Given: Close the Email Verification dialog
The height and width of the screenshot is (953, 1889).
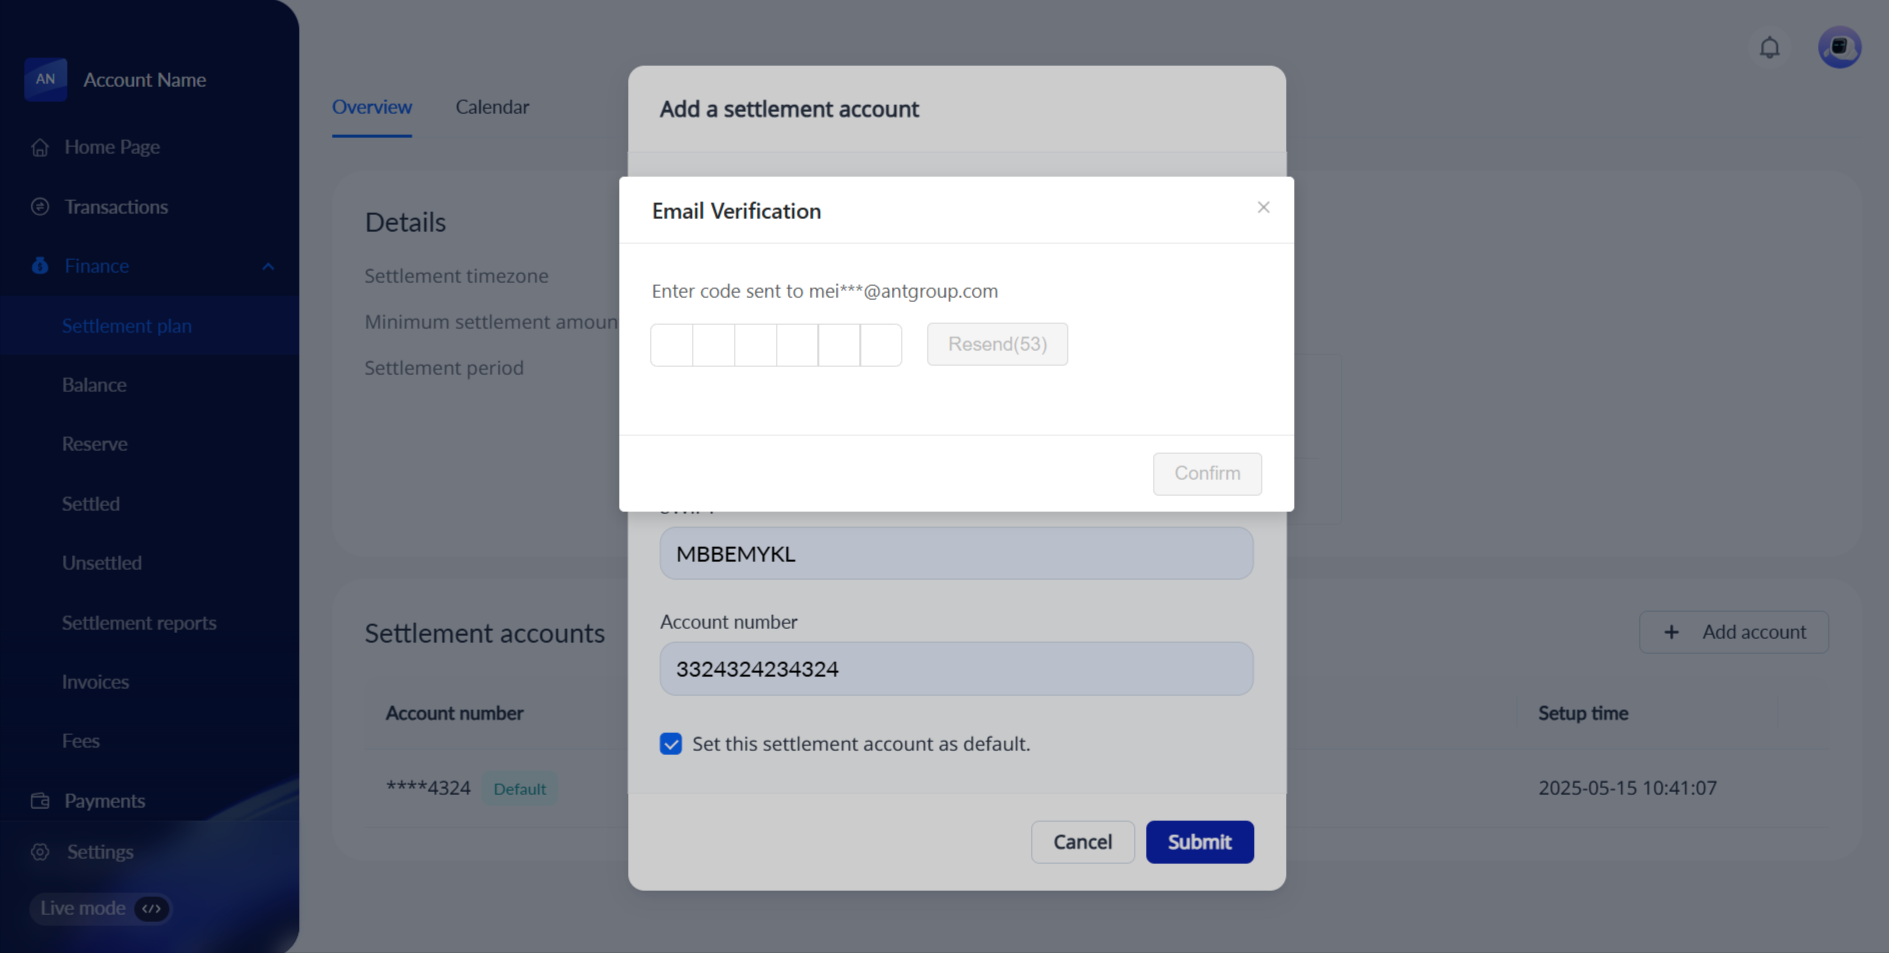Looking at the screenshot, I should coord(1263,207).
